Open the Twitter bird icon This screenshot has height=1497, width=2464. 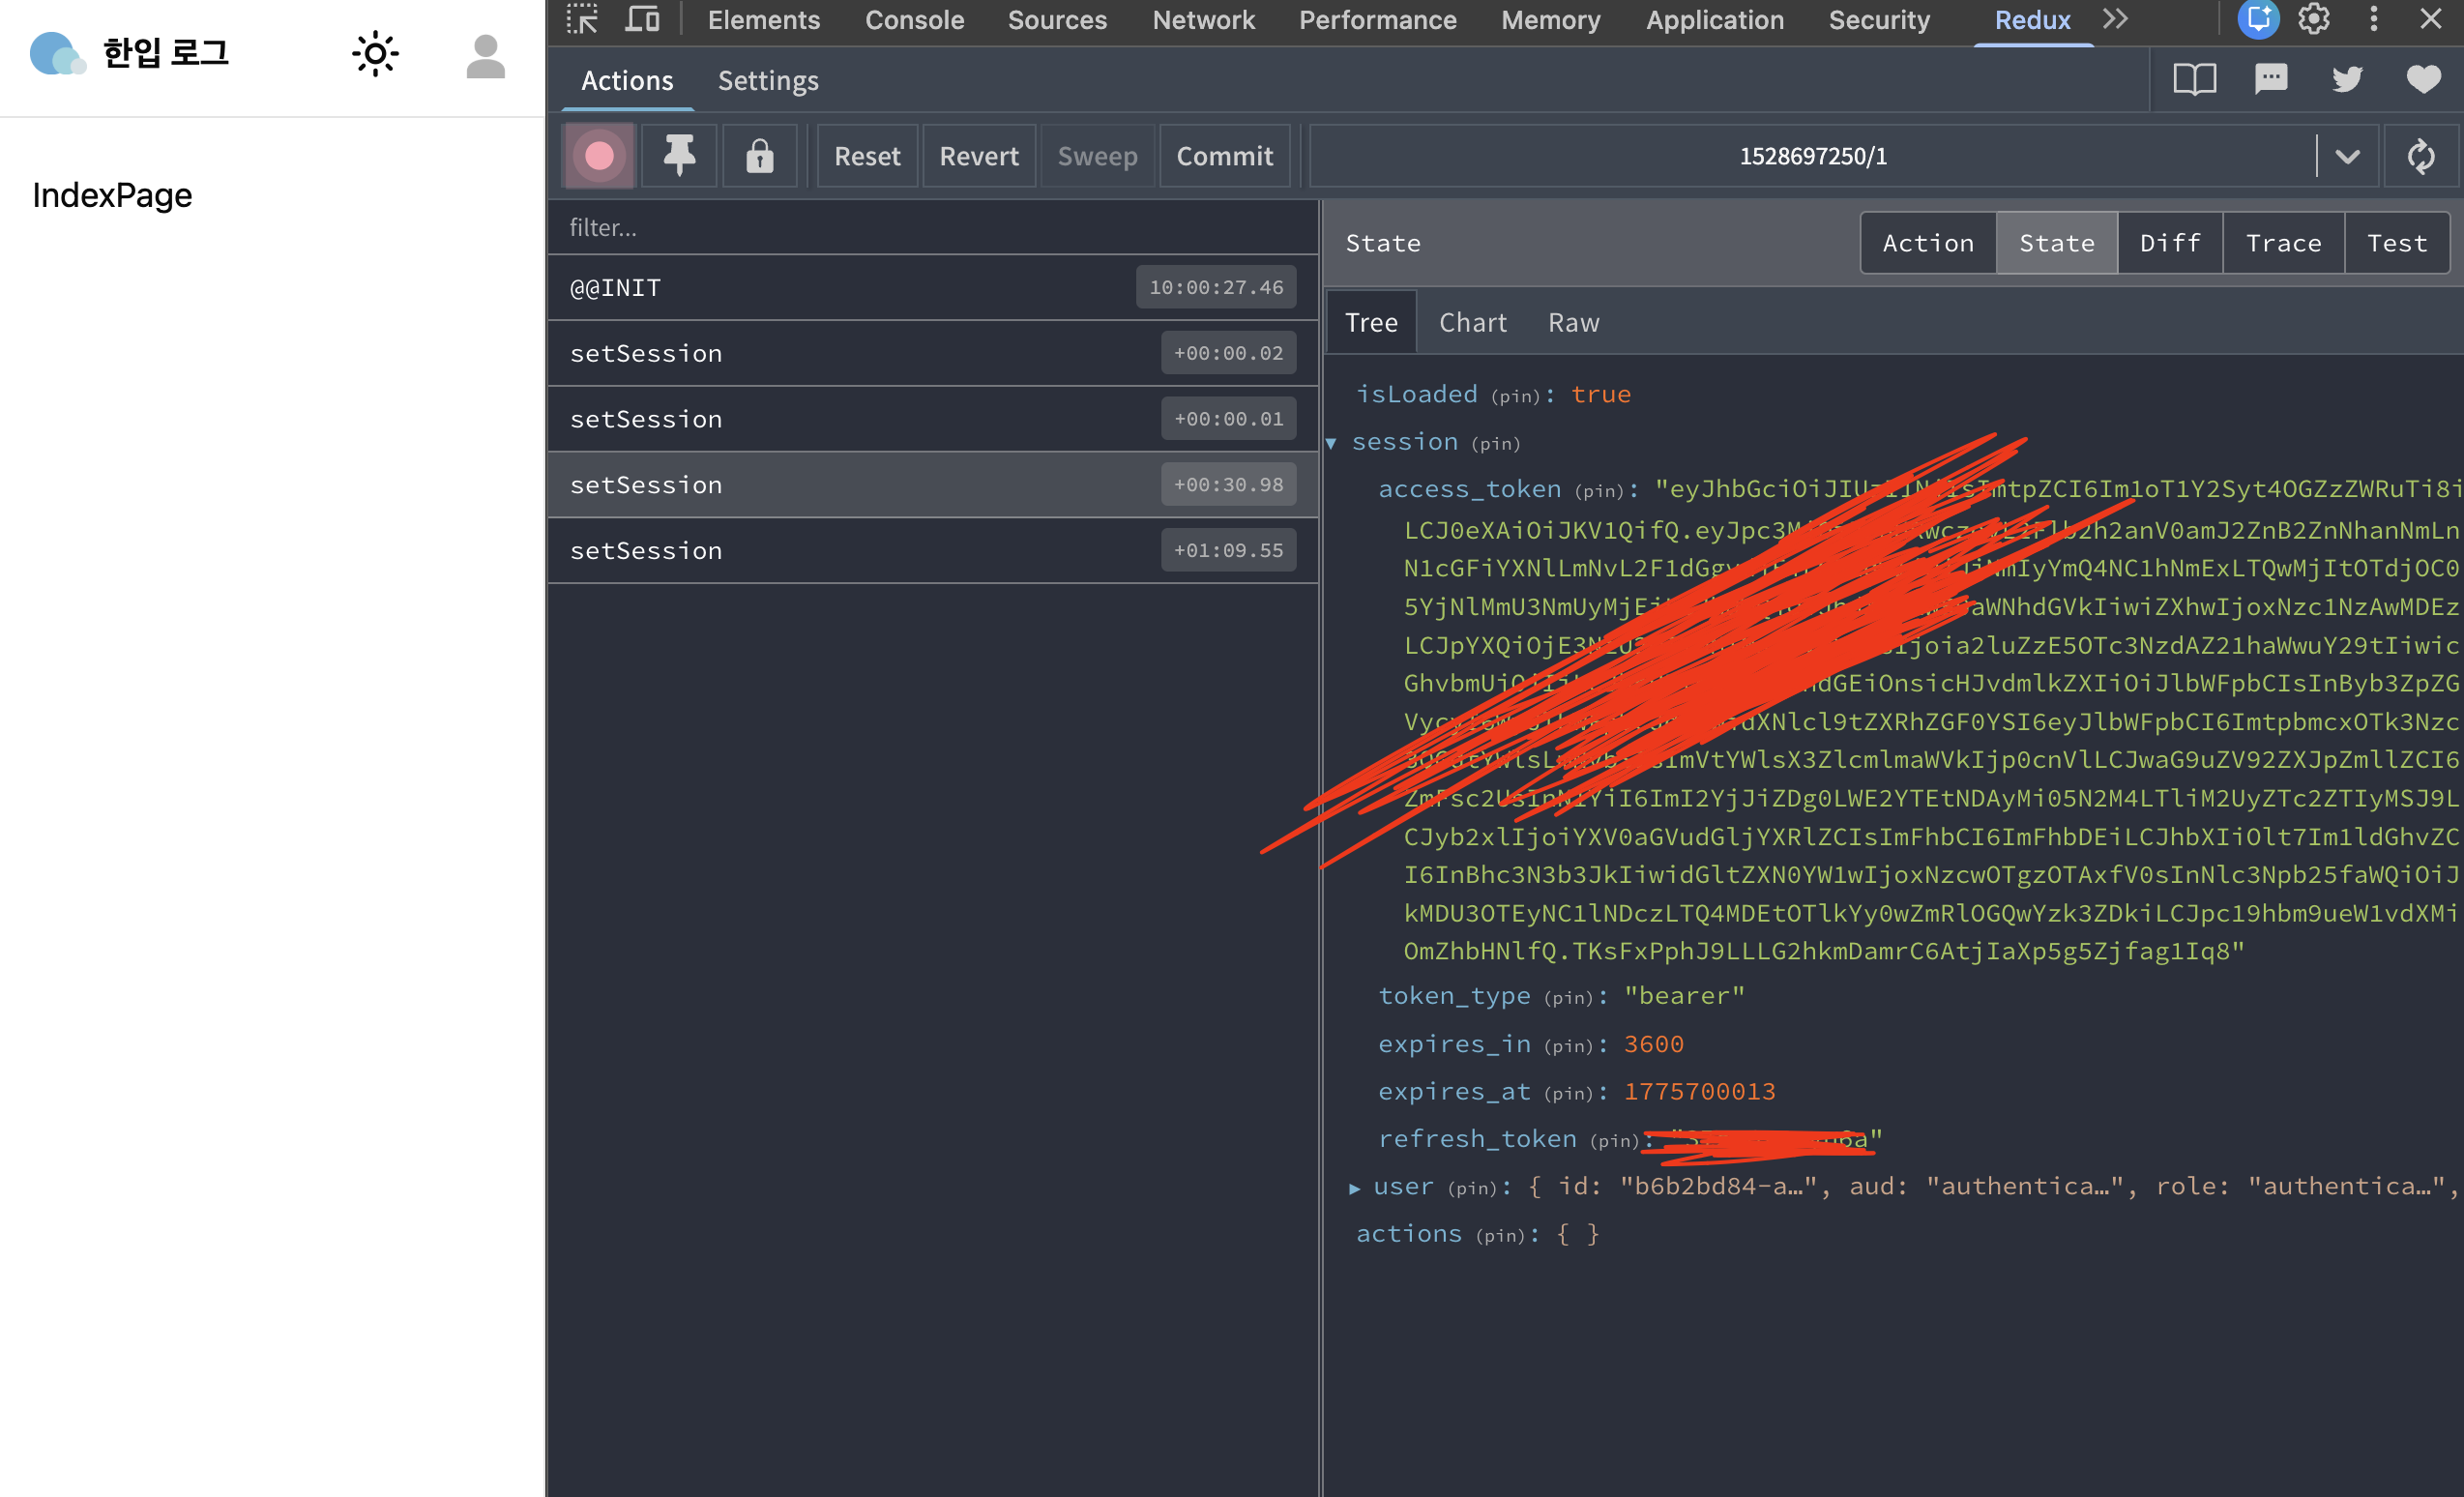point(2347,79)
